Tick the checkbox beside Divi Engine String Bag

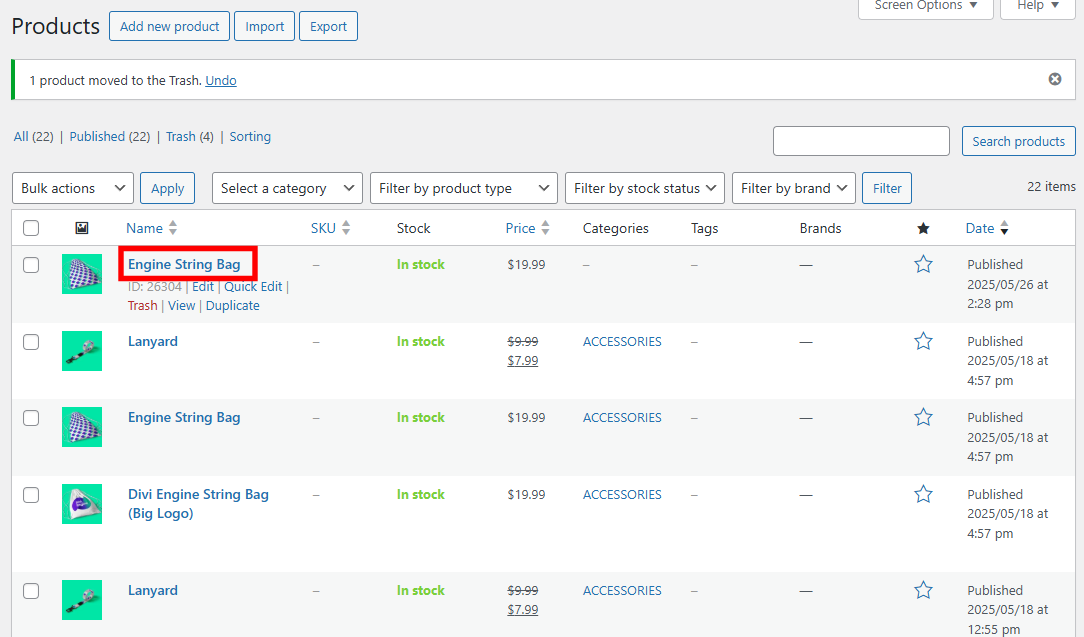pos(31,494)
